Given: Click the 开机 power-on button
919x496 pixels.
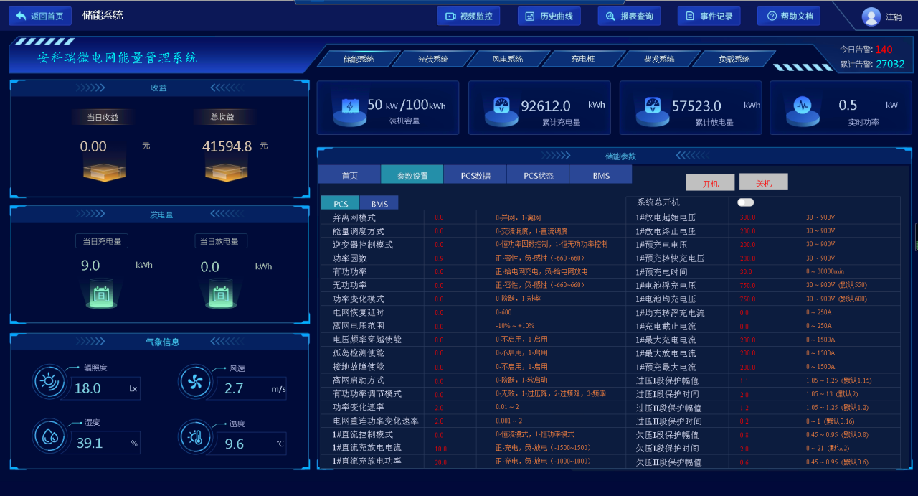Looking at the screenshot, I should [710, 183].
